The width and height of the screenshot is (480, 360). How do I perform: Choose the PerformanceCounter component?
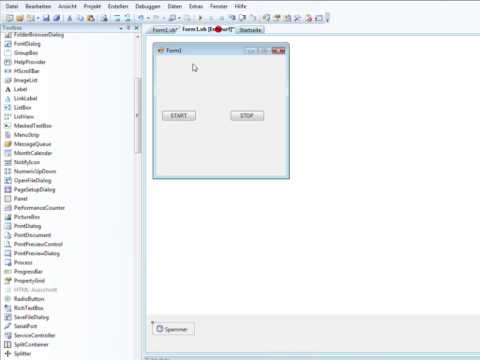[39, 208]
